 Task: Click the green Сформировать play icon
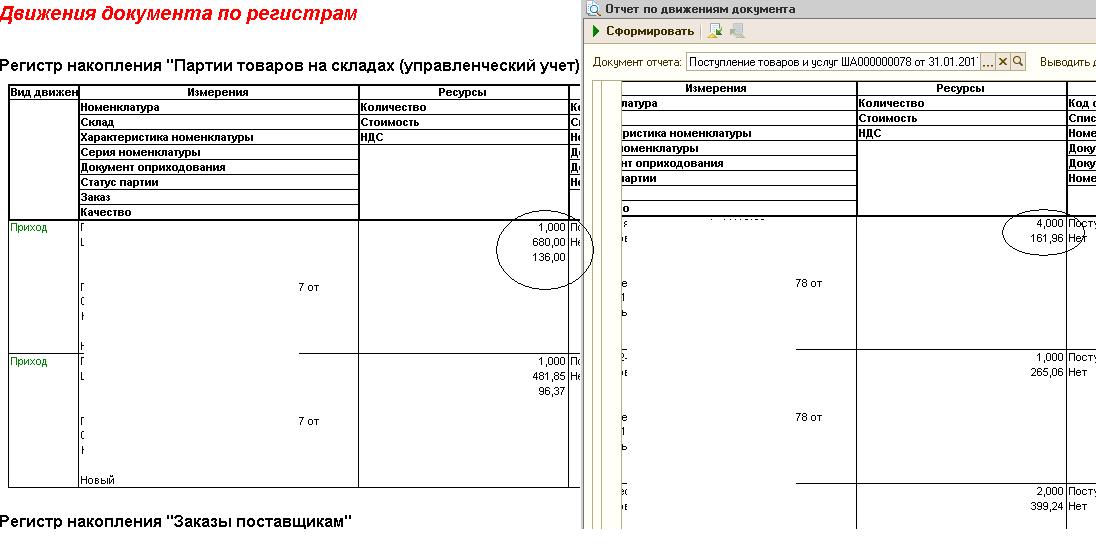tap(596, 31)
